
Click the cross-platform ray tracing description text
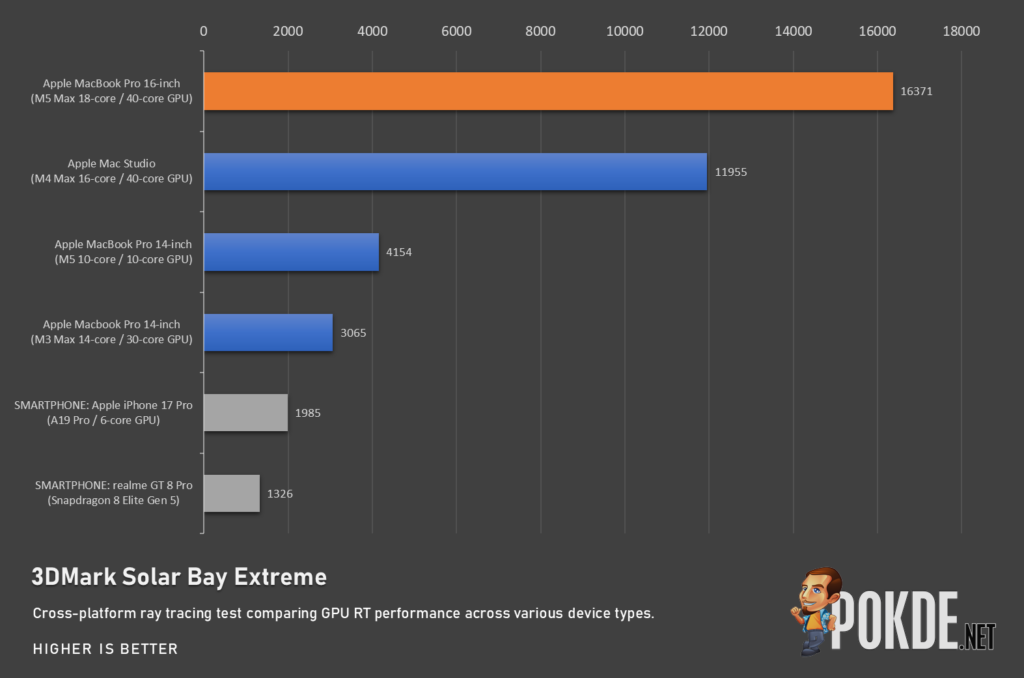pos(344,613)
